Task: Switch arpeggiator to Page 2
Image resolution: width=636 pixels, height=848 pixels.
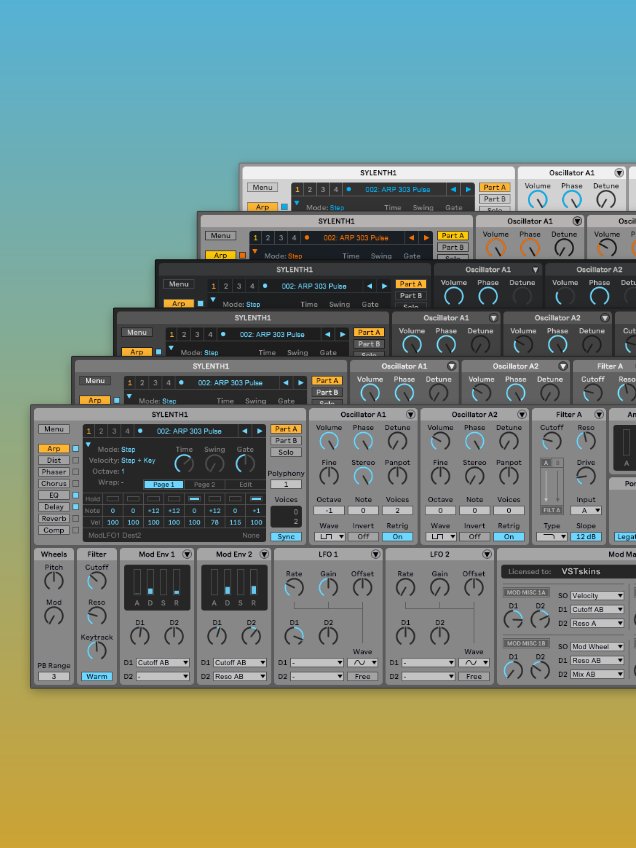Action: pos(204,485)
